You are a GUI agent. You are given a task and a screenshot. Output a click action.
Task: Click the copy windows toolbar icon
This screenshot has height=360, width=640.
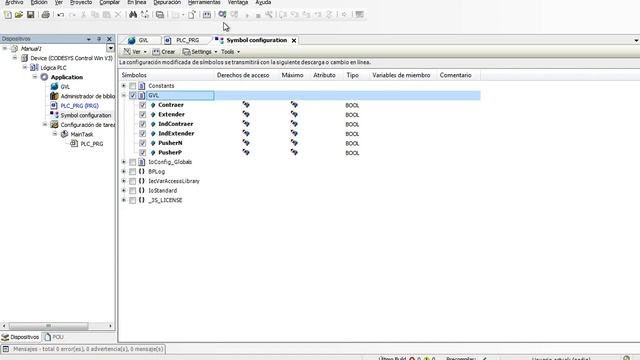[160, 15]
